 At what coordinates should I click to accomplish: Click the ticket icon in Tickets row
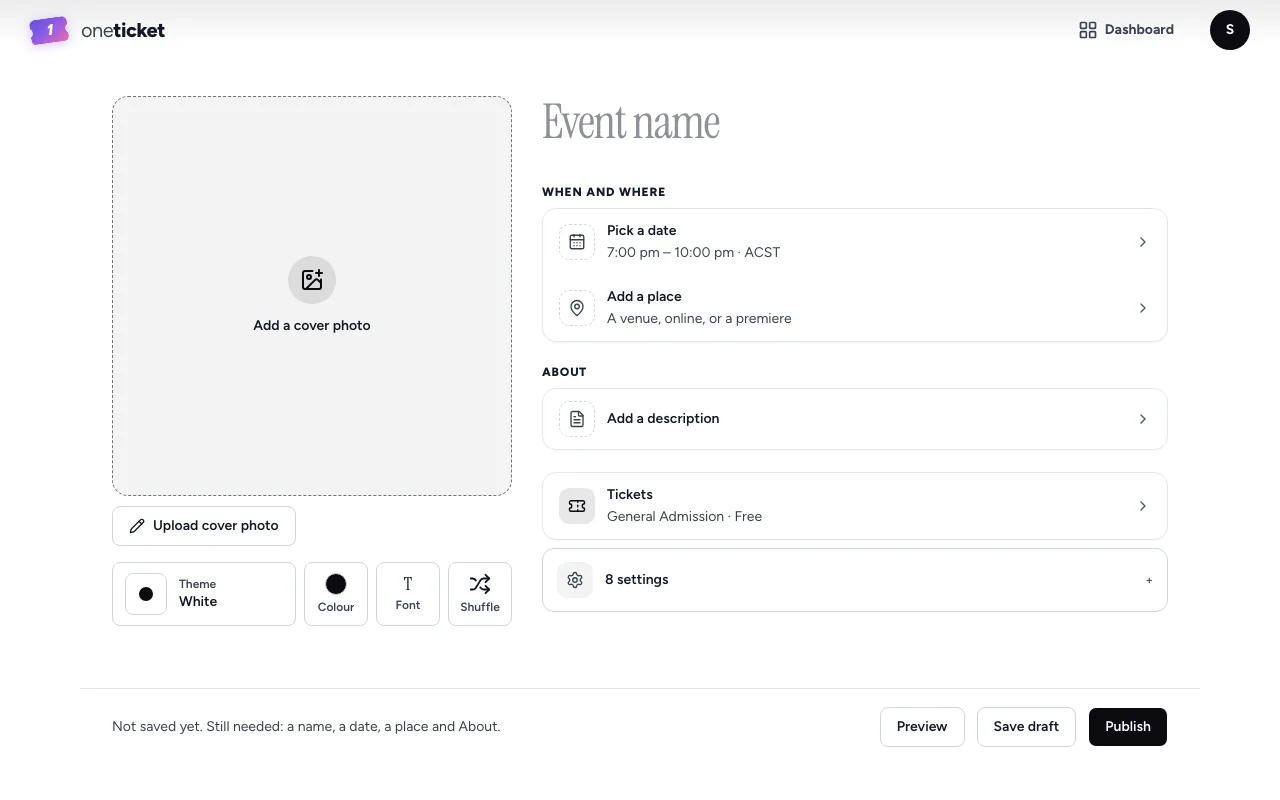(577, 506)
